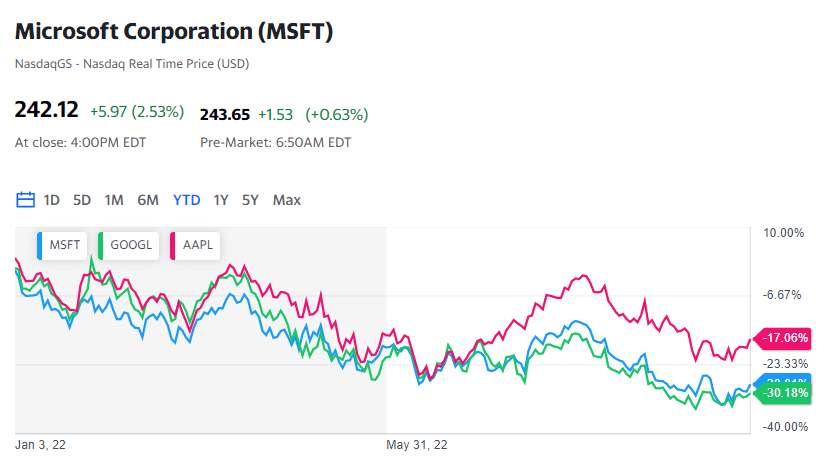Show the 5Y chart range
The image size is (828, 474).
pyautogui.click(x=250, y=200)
